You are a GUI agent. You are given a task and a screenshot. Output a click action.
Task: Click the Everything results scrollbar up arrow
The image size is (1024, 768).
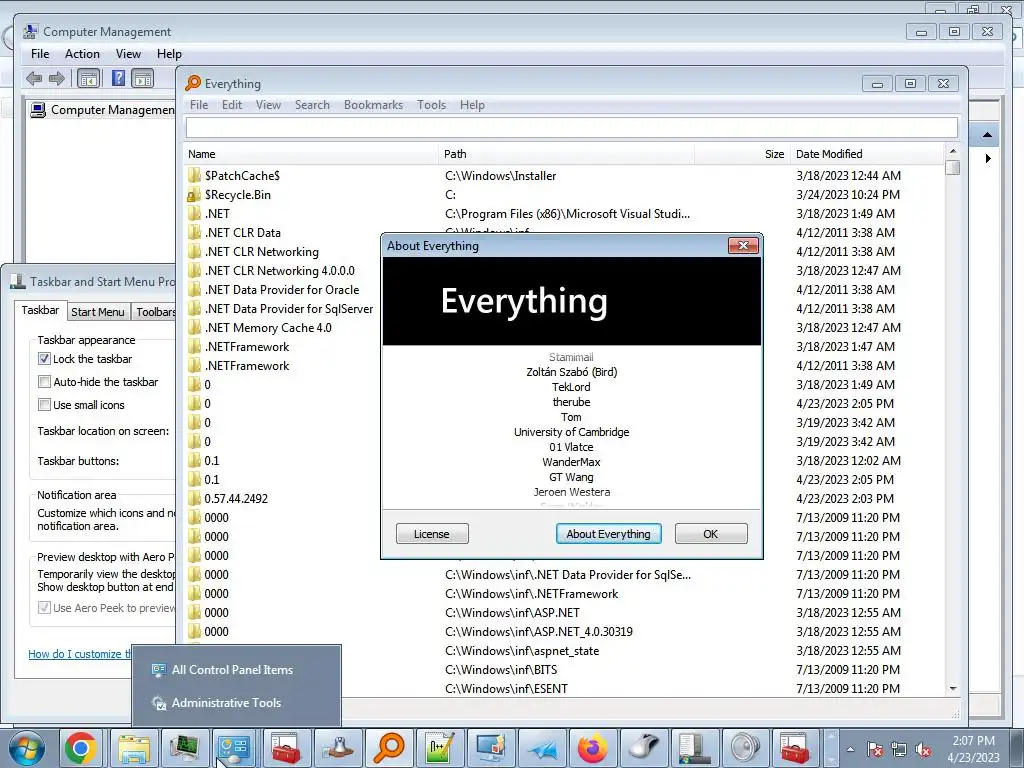click(953, 152)
